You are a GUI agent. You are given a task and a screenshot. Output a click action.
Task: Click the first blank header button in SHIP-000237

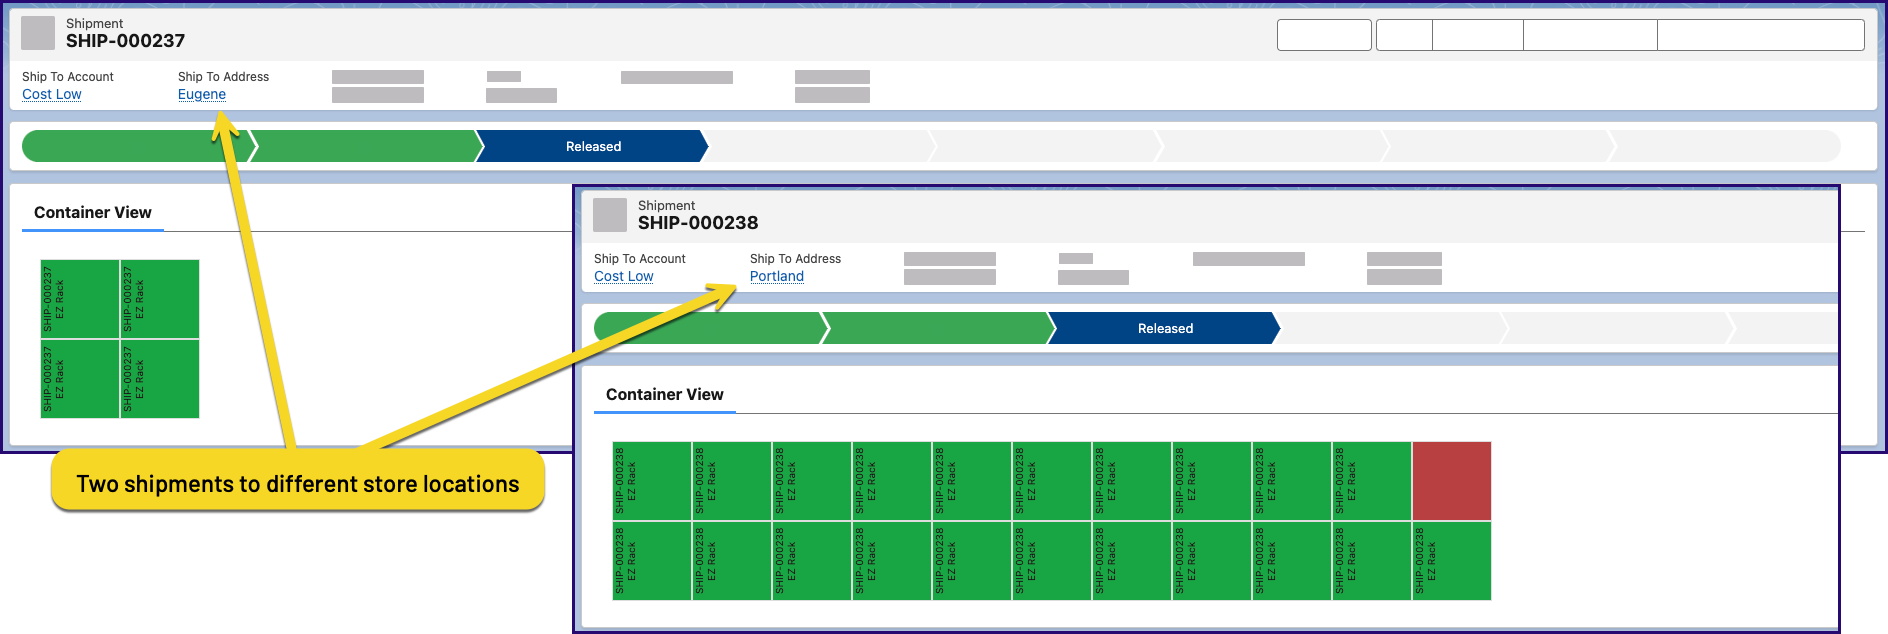[1324, 35]
